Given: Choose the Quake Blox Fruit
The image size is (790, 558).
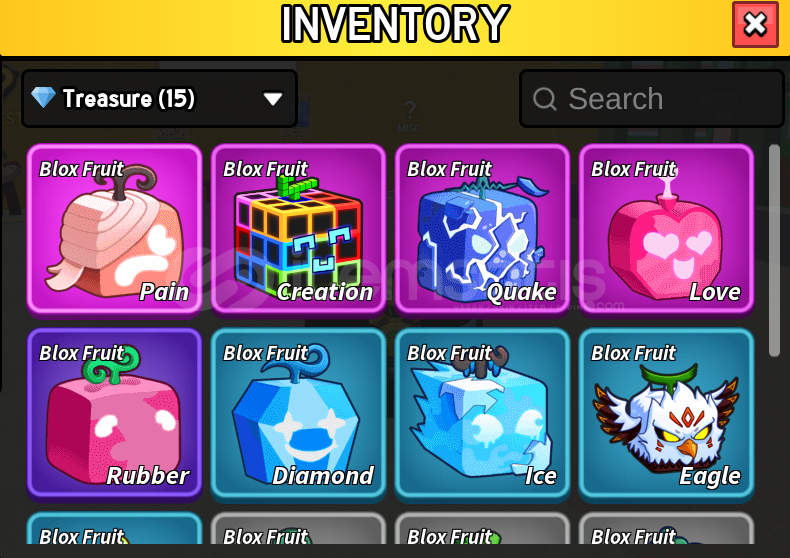Looking at the screenshot, I should click(x=482, y=229).
